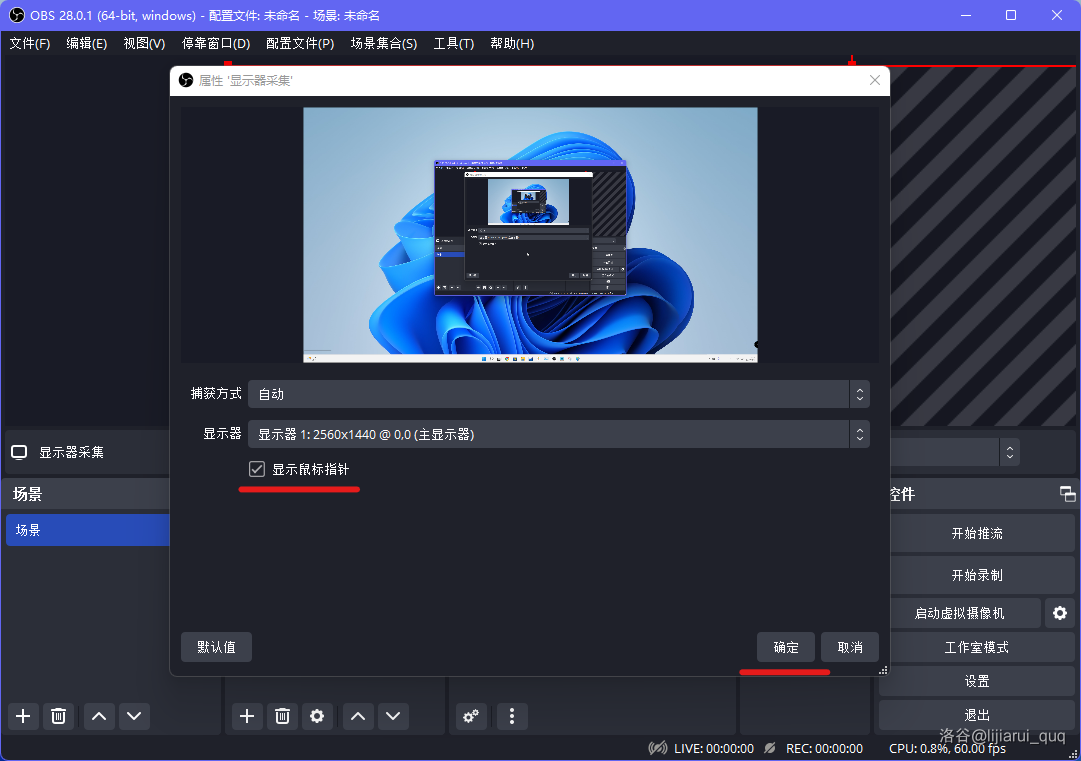
Task: Open the 停靠窗口(D) menu
Action: coord(216,43)
